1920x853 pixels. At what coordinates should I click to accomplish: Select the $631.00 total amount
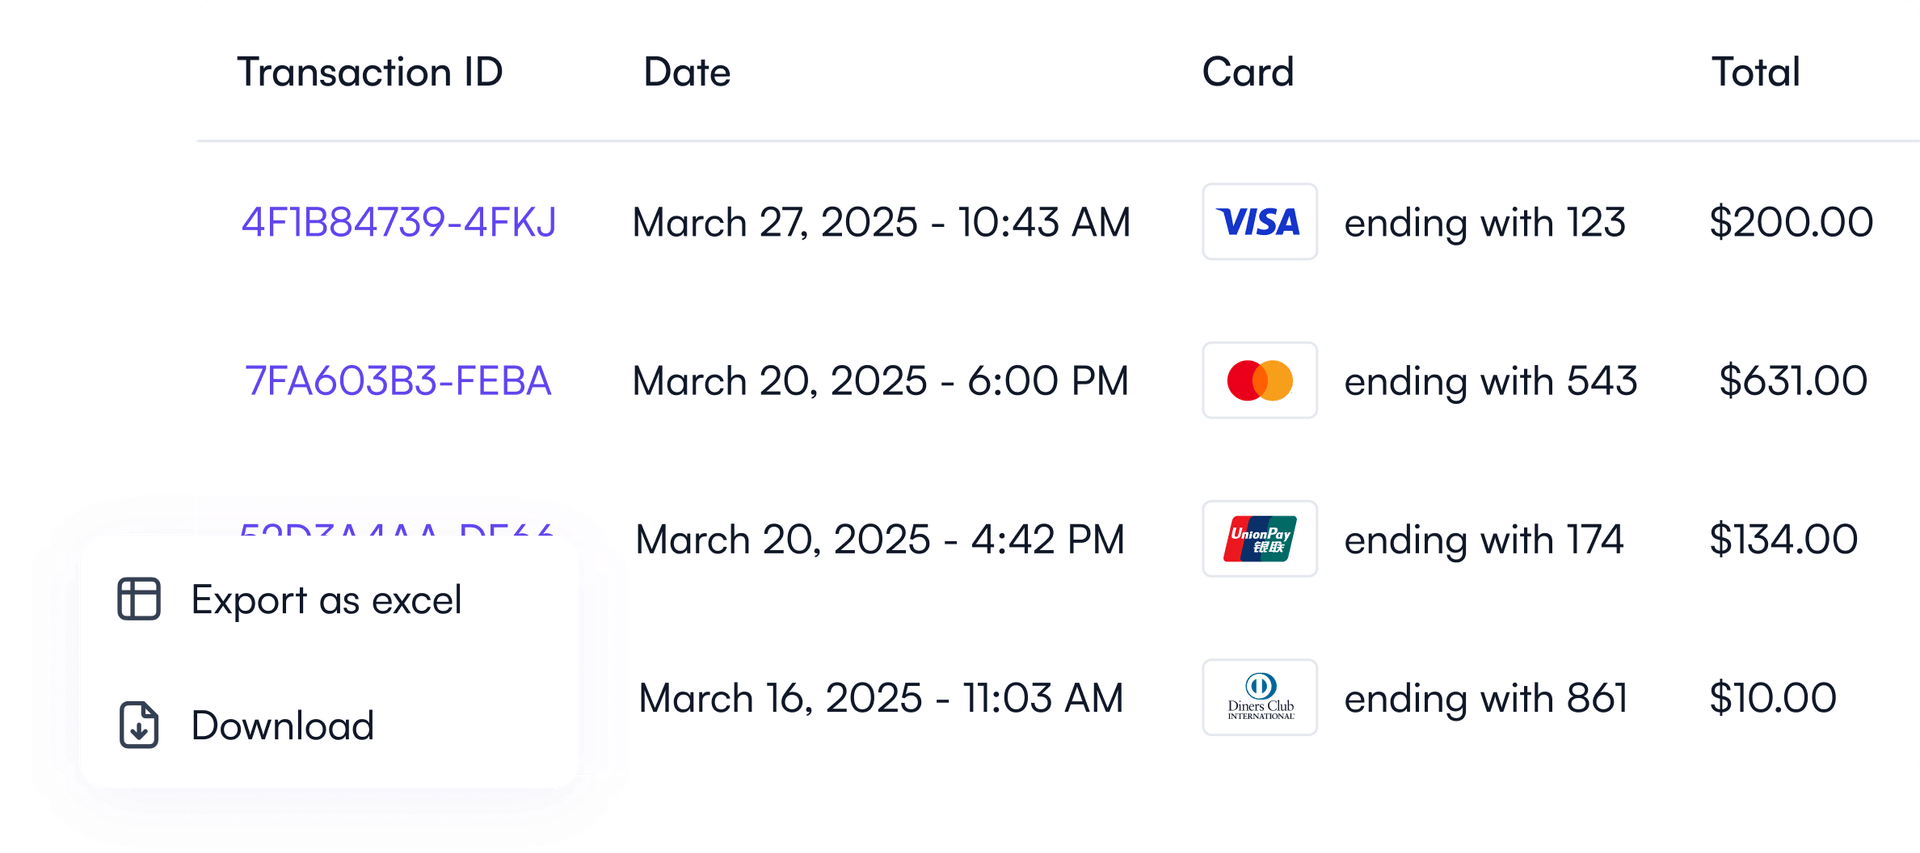coord(1793,380)
